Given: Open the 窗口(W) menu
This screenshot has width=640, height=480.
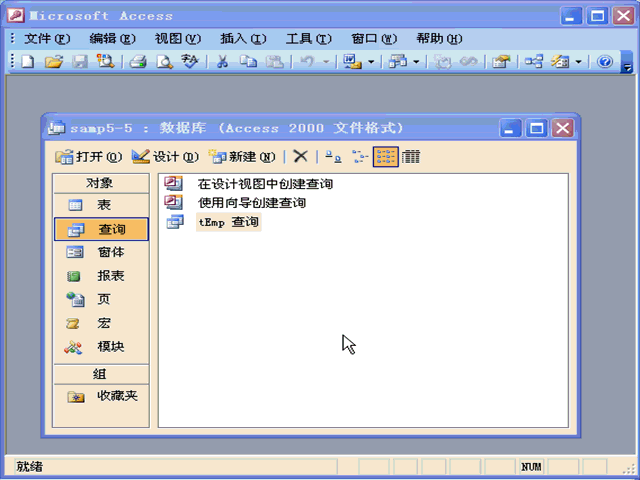Looking at the screenshot, I should click(x=374, y=39).
